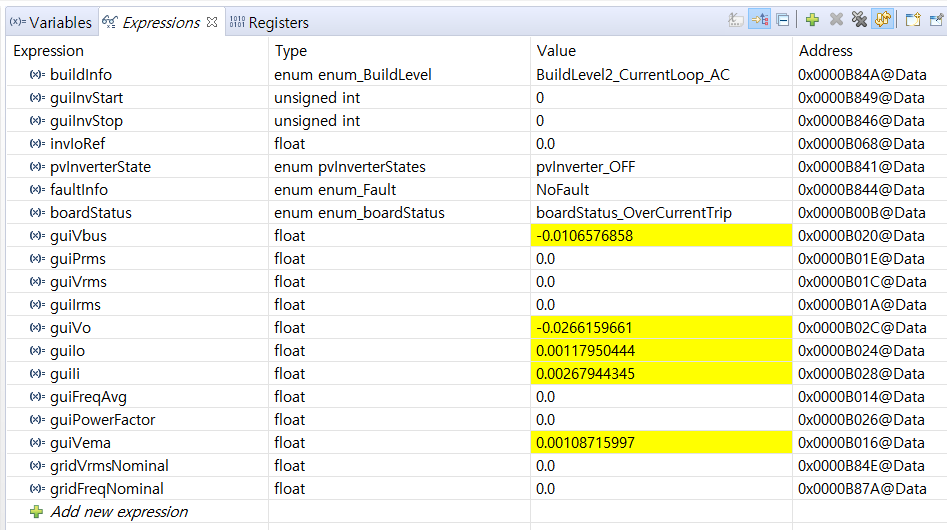Click the Remove Selected expression X icon

[x=836, y=20]
